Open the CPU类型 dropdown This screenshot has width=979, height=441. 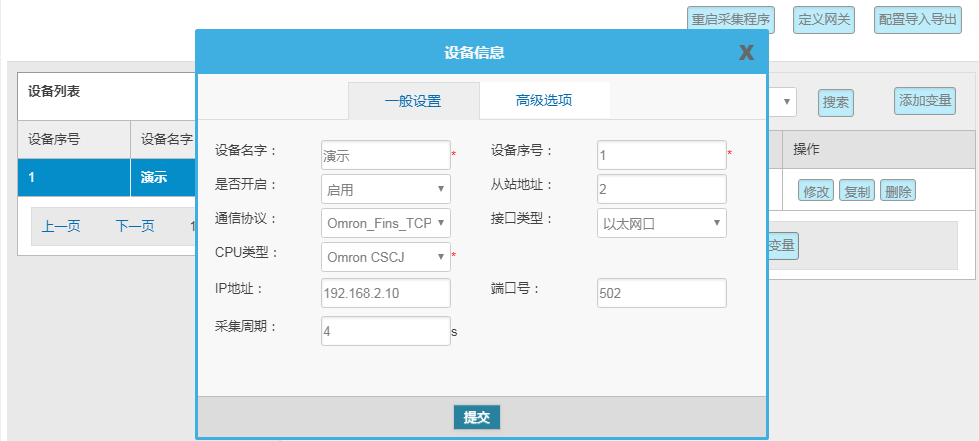pos(385,257)
